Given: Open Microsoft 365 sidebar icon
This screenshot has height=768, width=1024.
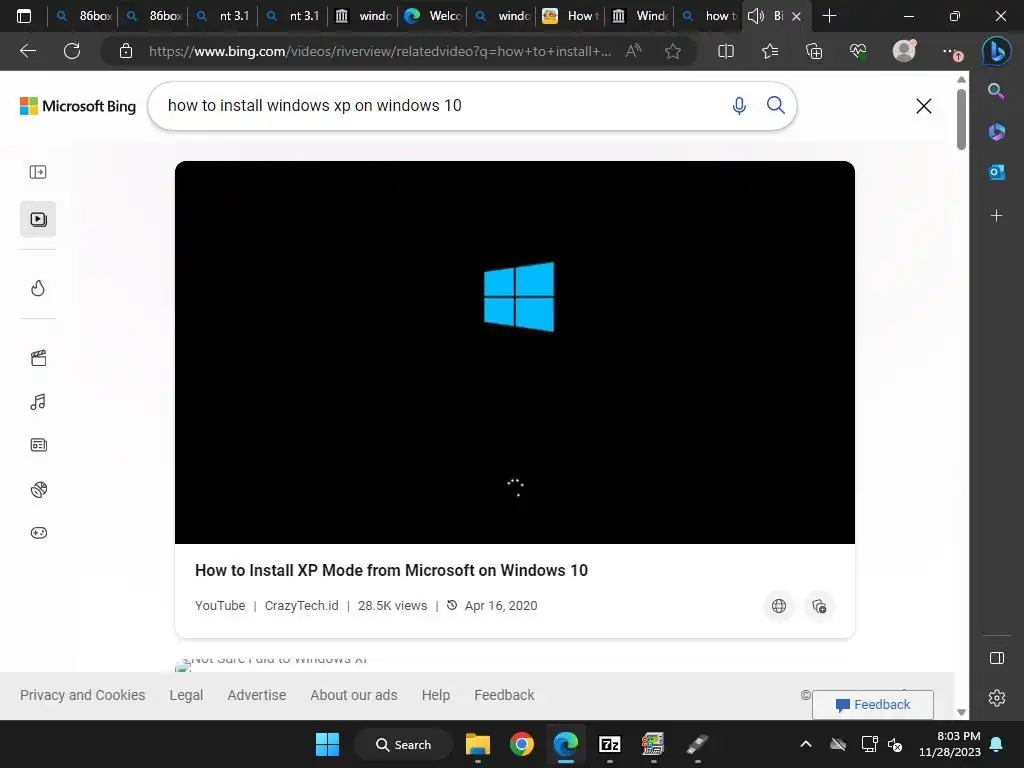Looking at the screenshot, I should tap(997, 131).
